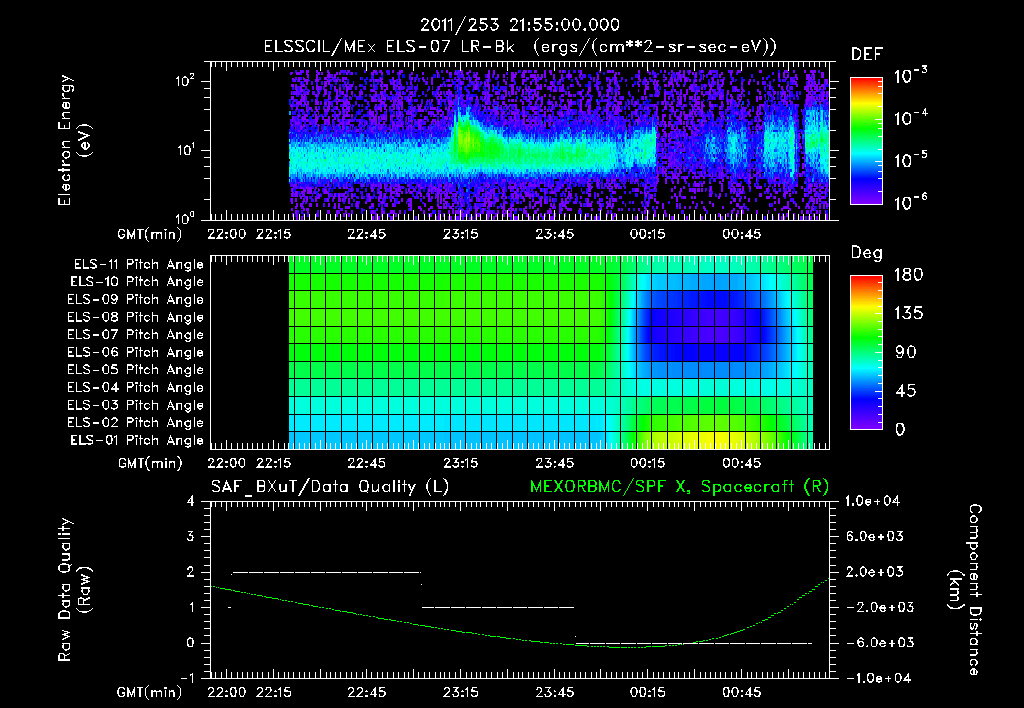Viewport: 1024px width, 708px height.
Task: Click the 00:15 tick label under the pitch angle plot
Action: pyautogui.click(x=648, y=463)
